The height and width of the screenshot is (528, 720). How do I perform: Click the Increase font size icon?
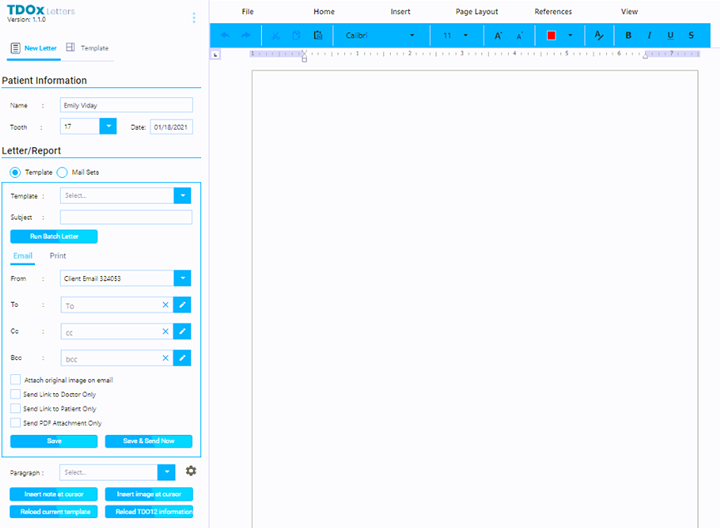point(498,35)
